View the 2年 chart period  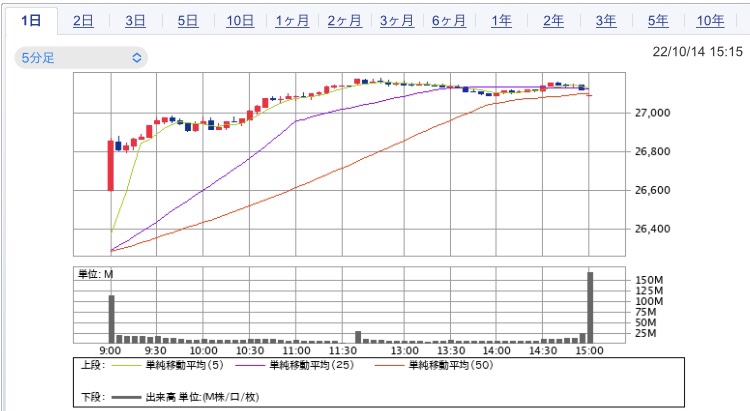553,21
